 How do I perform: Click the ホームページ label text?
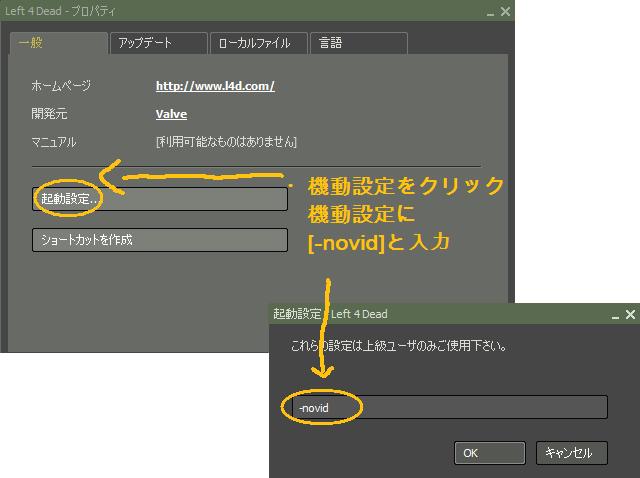pyautogui.click(x=61, y=86)
